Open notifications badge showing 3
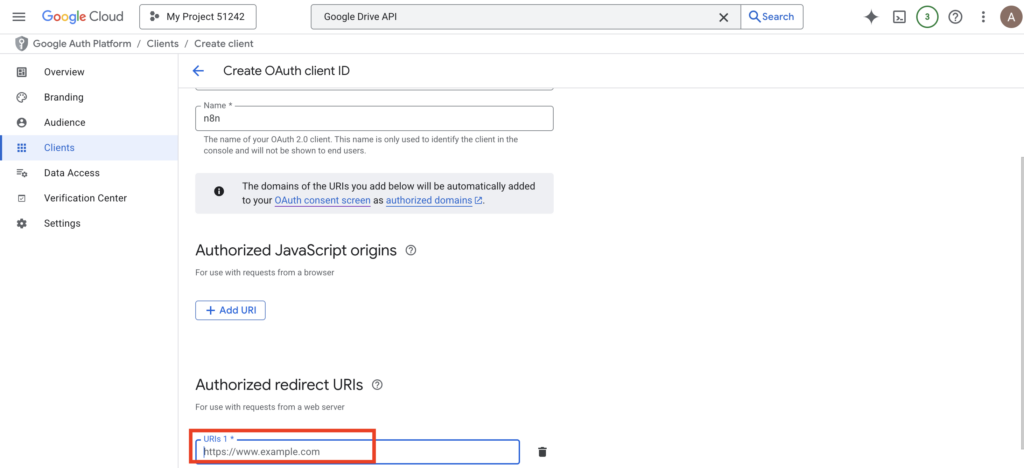 pos(927,17)
